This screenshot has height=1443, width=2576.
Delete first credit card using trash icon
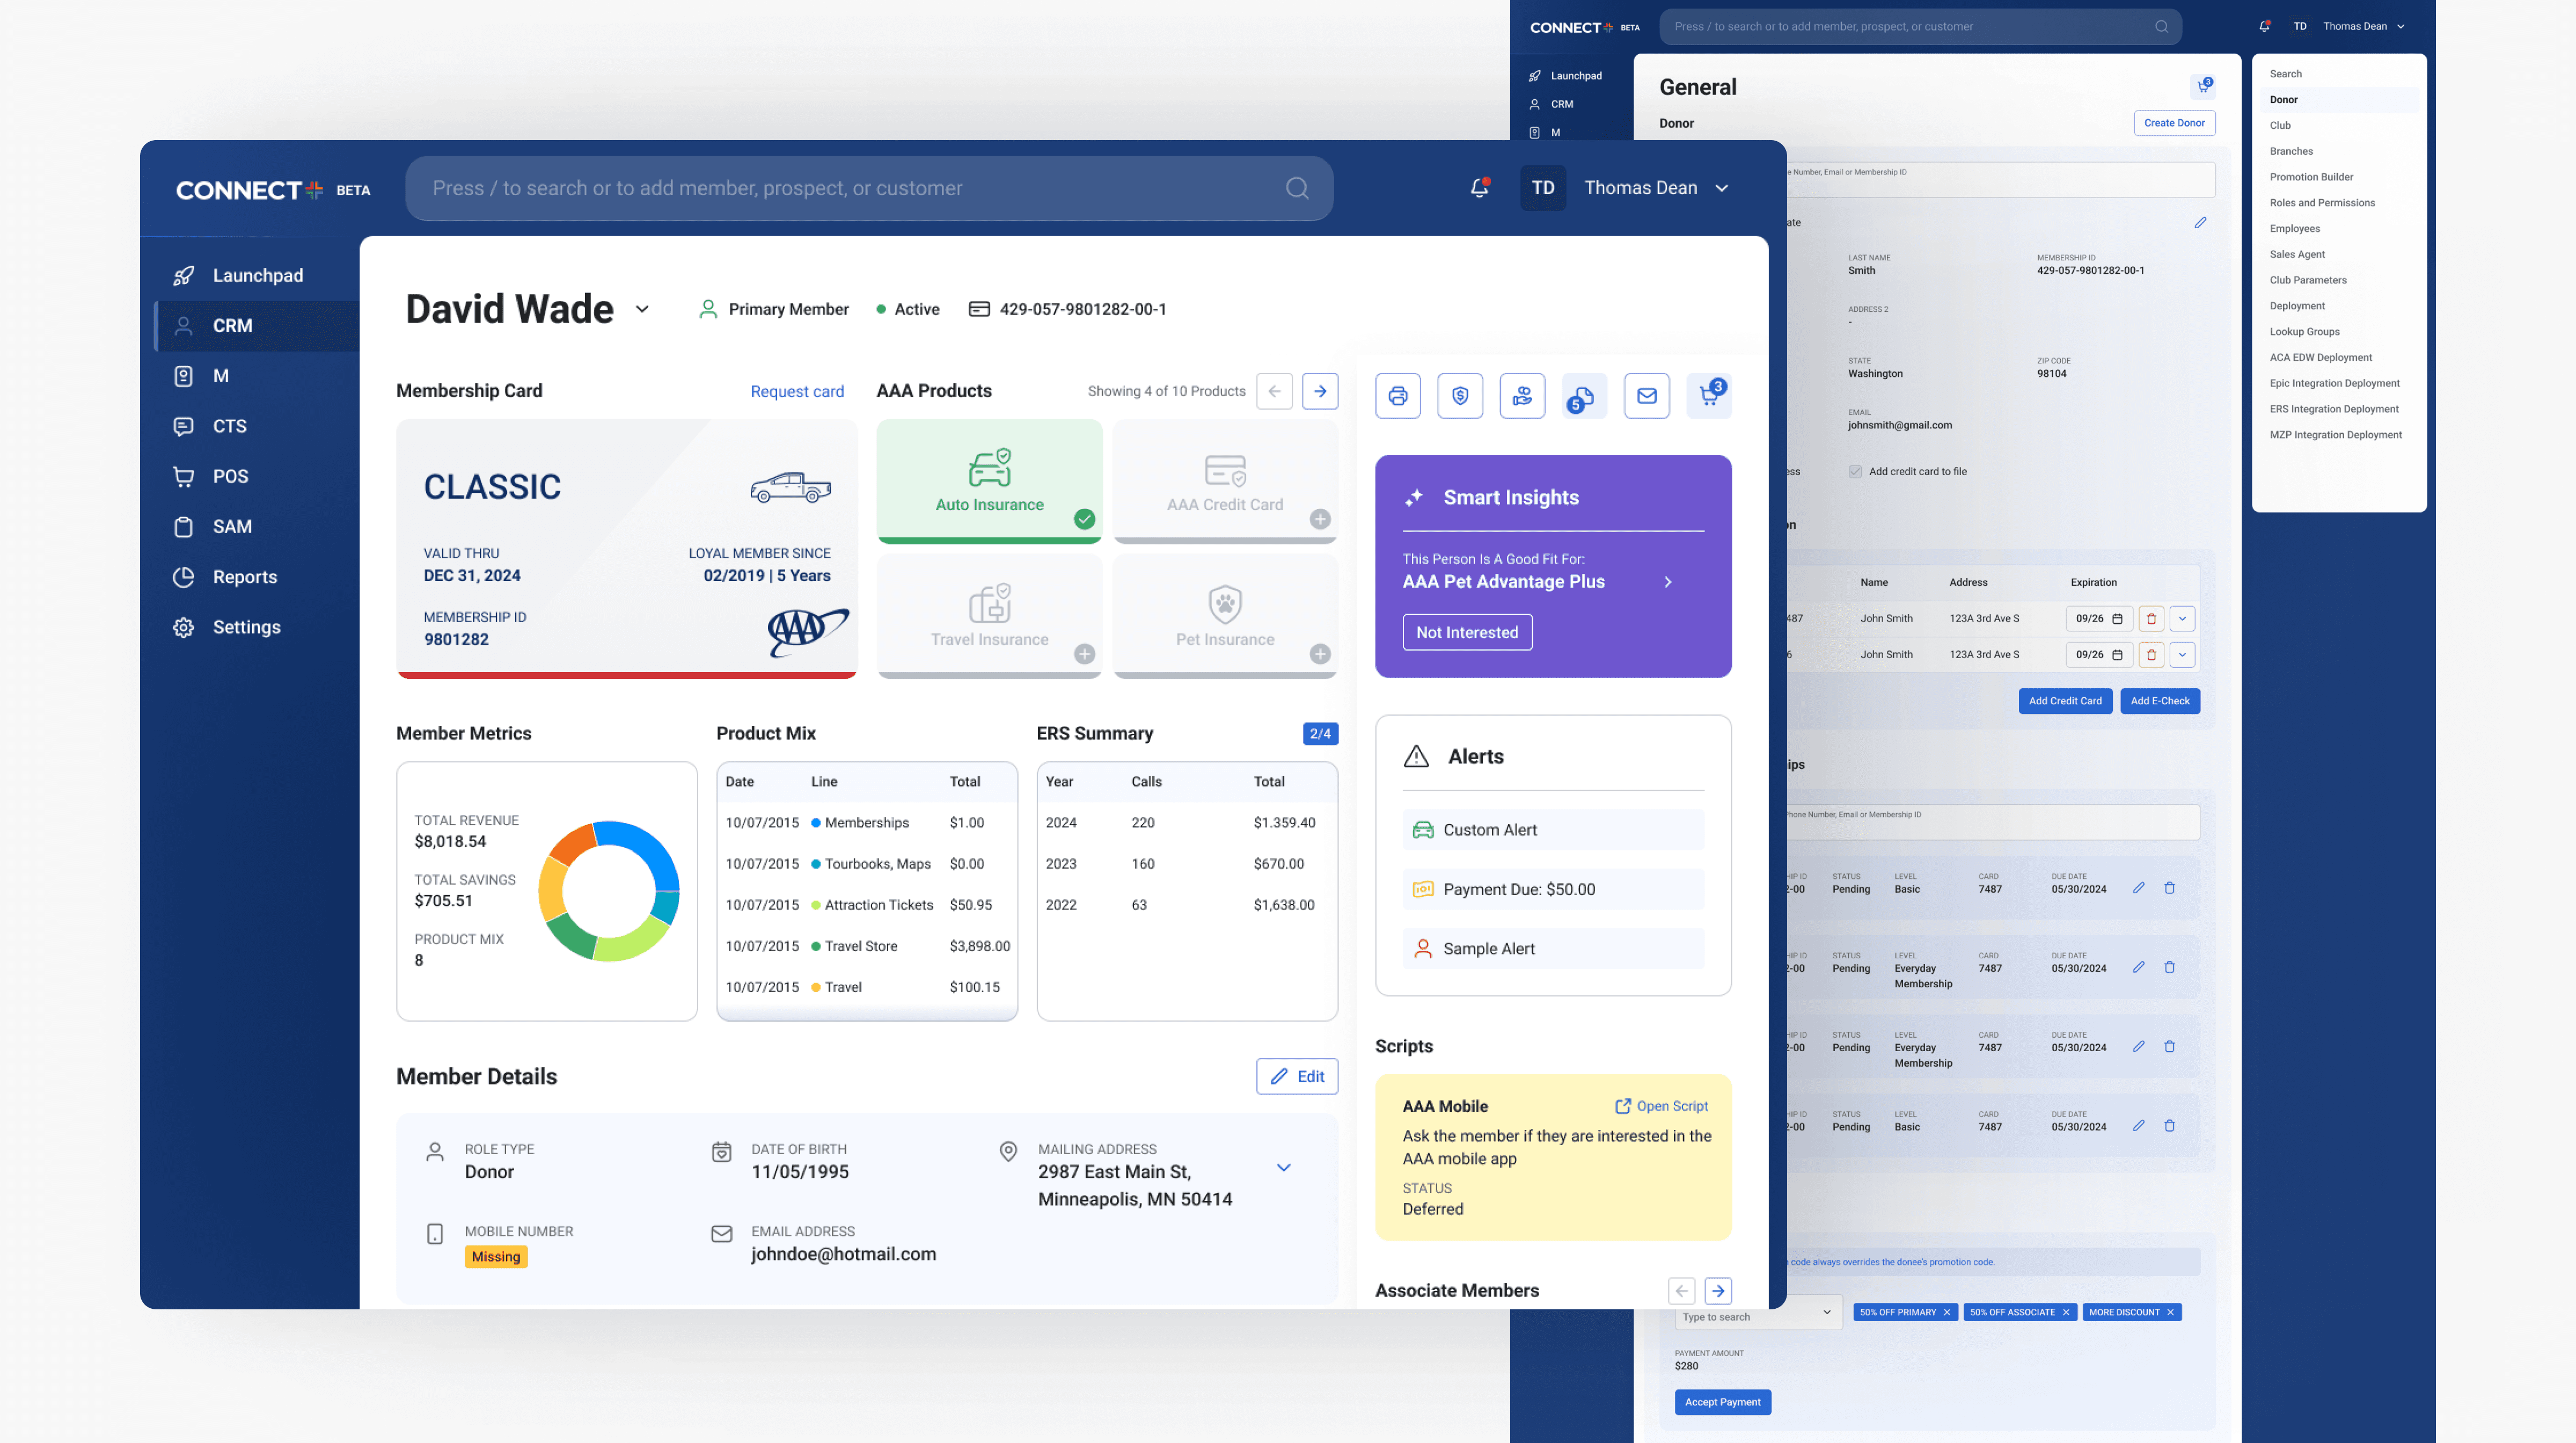(x=2151, y=619)
